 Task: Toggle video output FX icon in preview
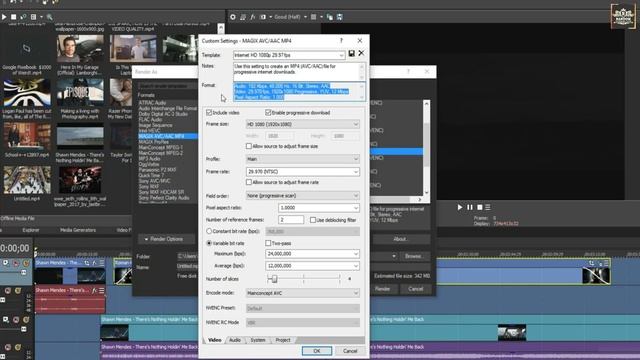(253, 17)
